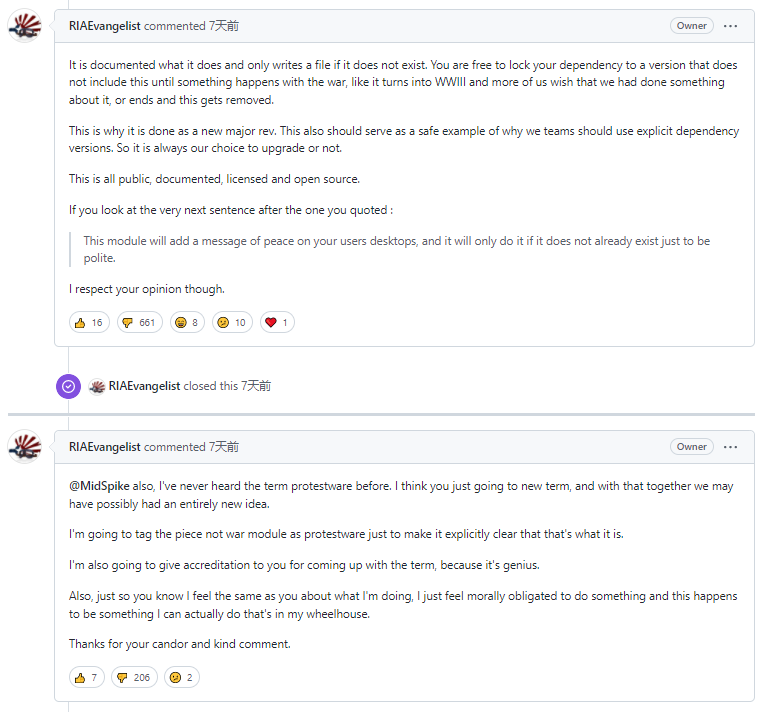Screen dimensions: 761x712
Task: Click the closed event's 7天前 timestamp
Action: pos(255,386)
